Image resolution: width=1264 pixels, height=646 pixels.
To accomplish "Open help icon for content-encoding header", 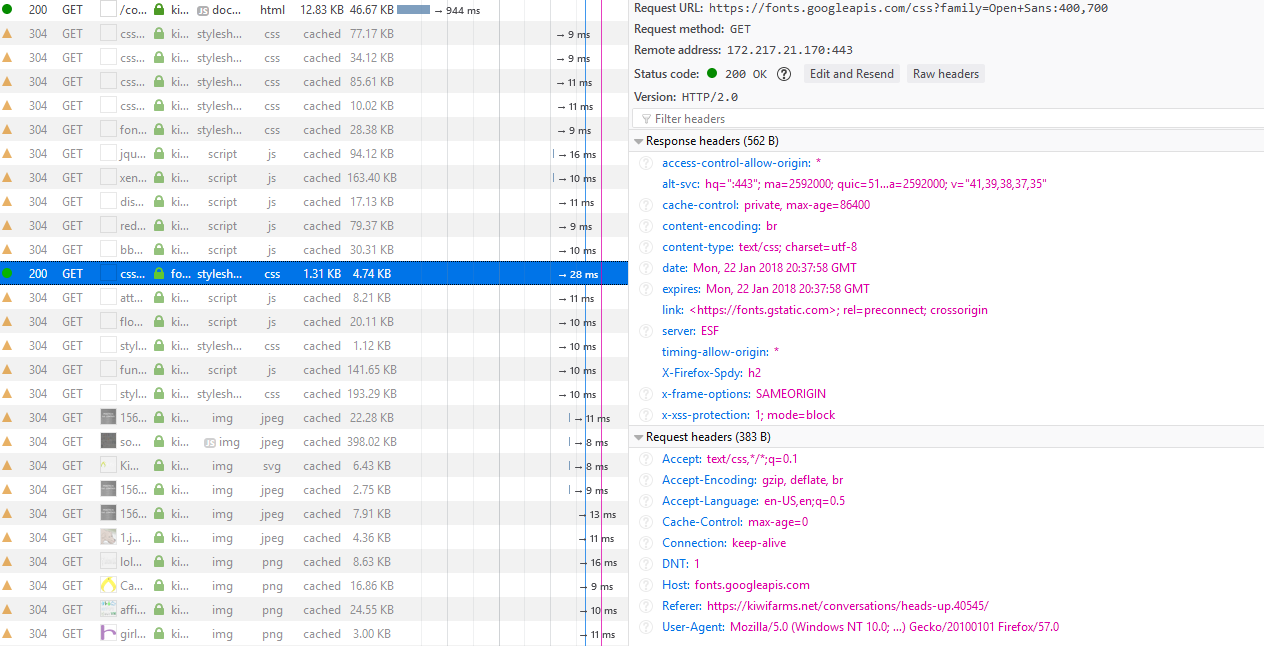I will 646,226.
